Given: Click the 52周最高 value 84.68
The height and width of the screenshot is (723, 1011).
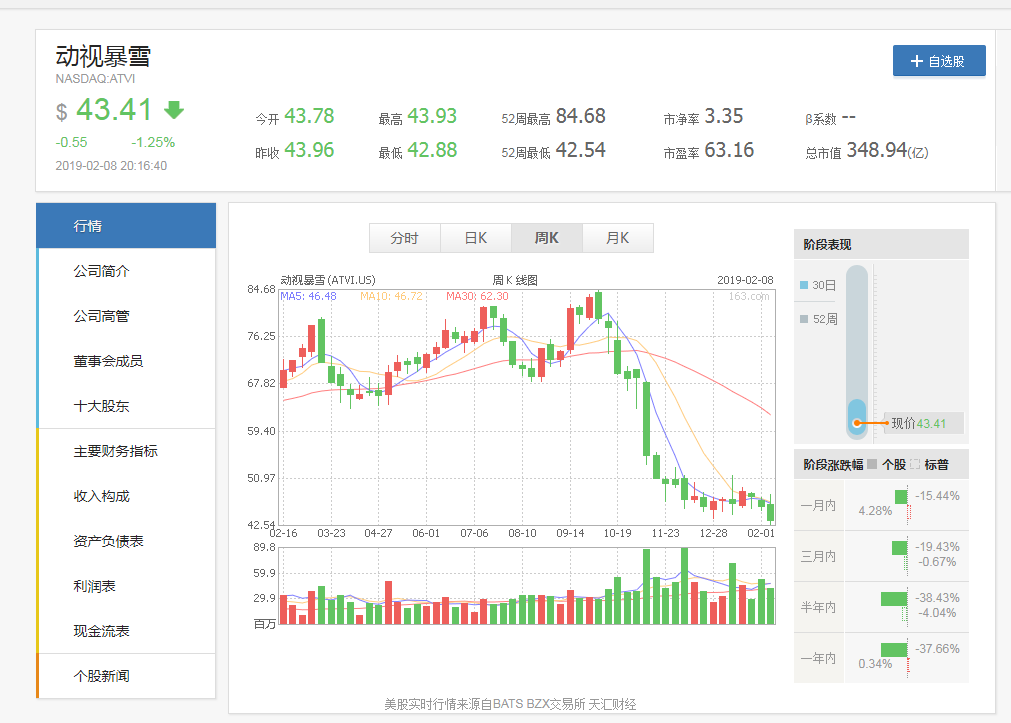Looking at the screenshot, I should point(580,116).
